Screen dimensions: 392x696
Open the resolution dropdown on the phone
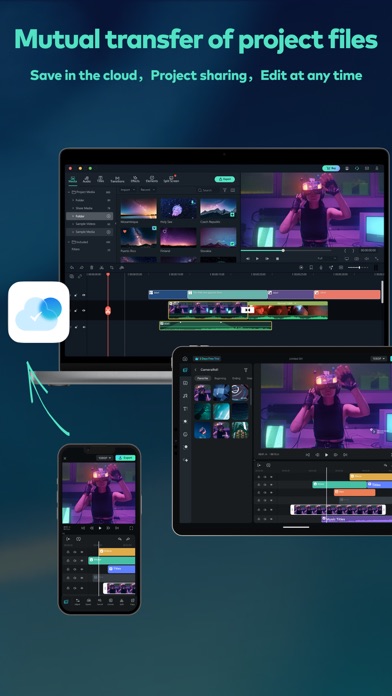(x=105, y=458)
